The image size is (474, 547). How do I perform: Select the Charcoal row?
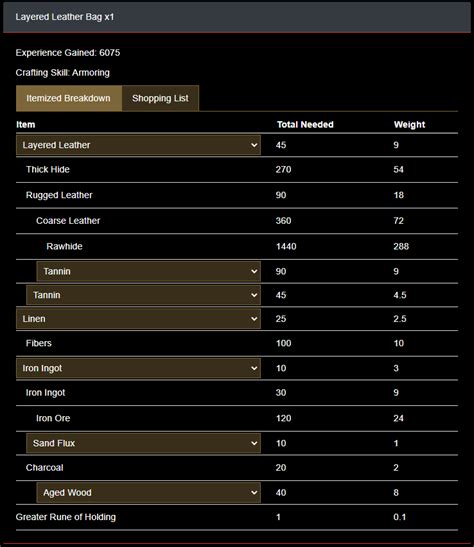[x=237, y=468]
